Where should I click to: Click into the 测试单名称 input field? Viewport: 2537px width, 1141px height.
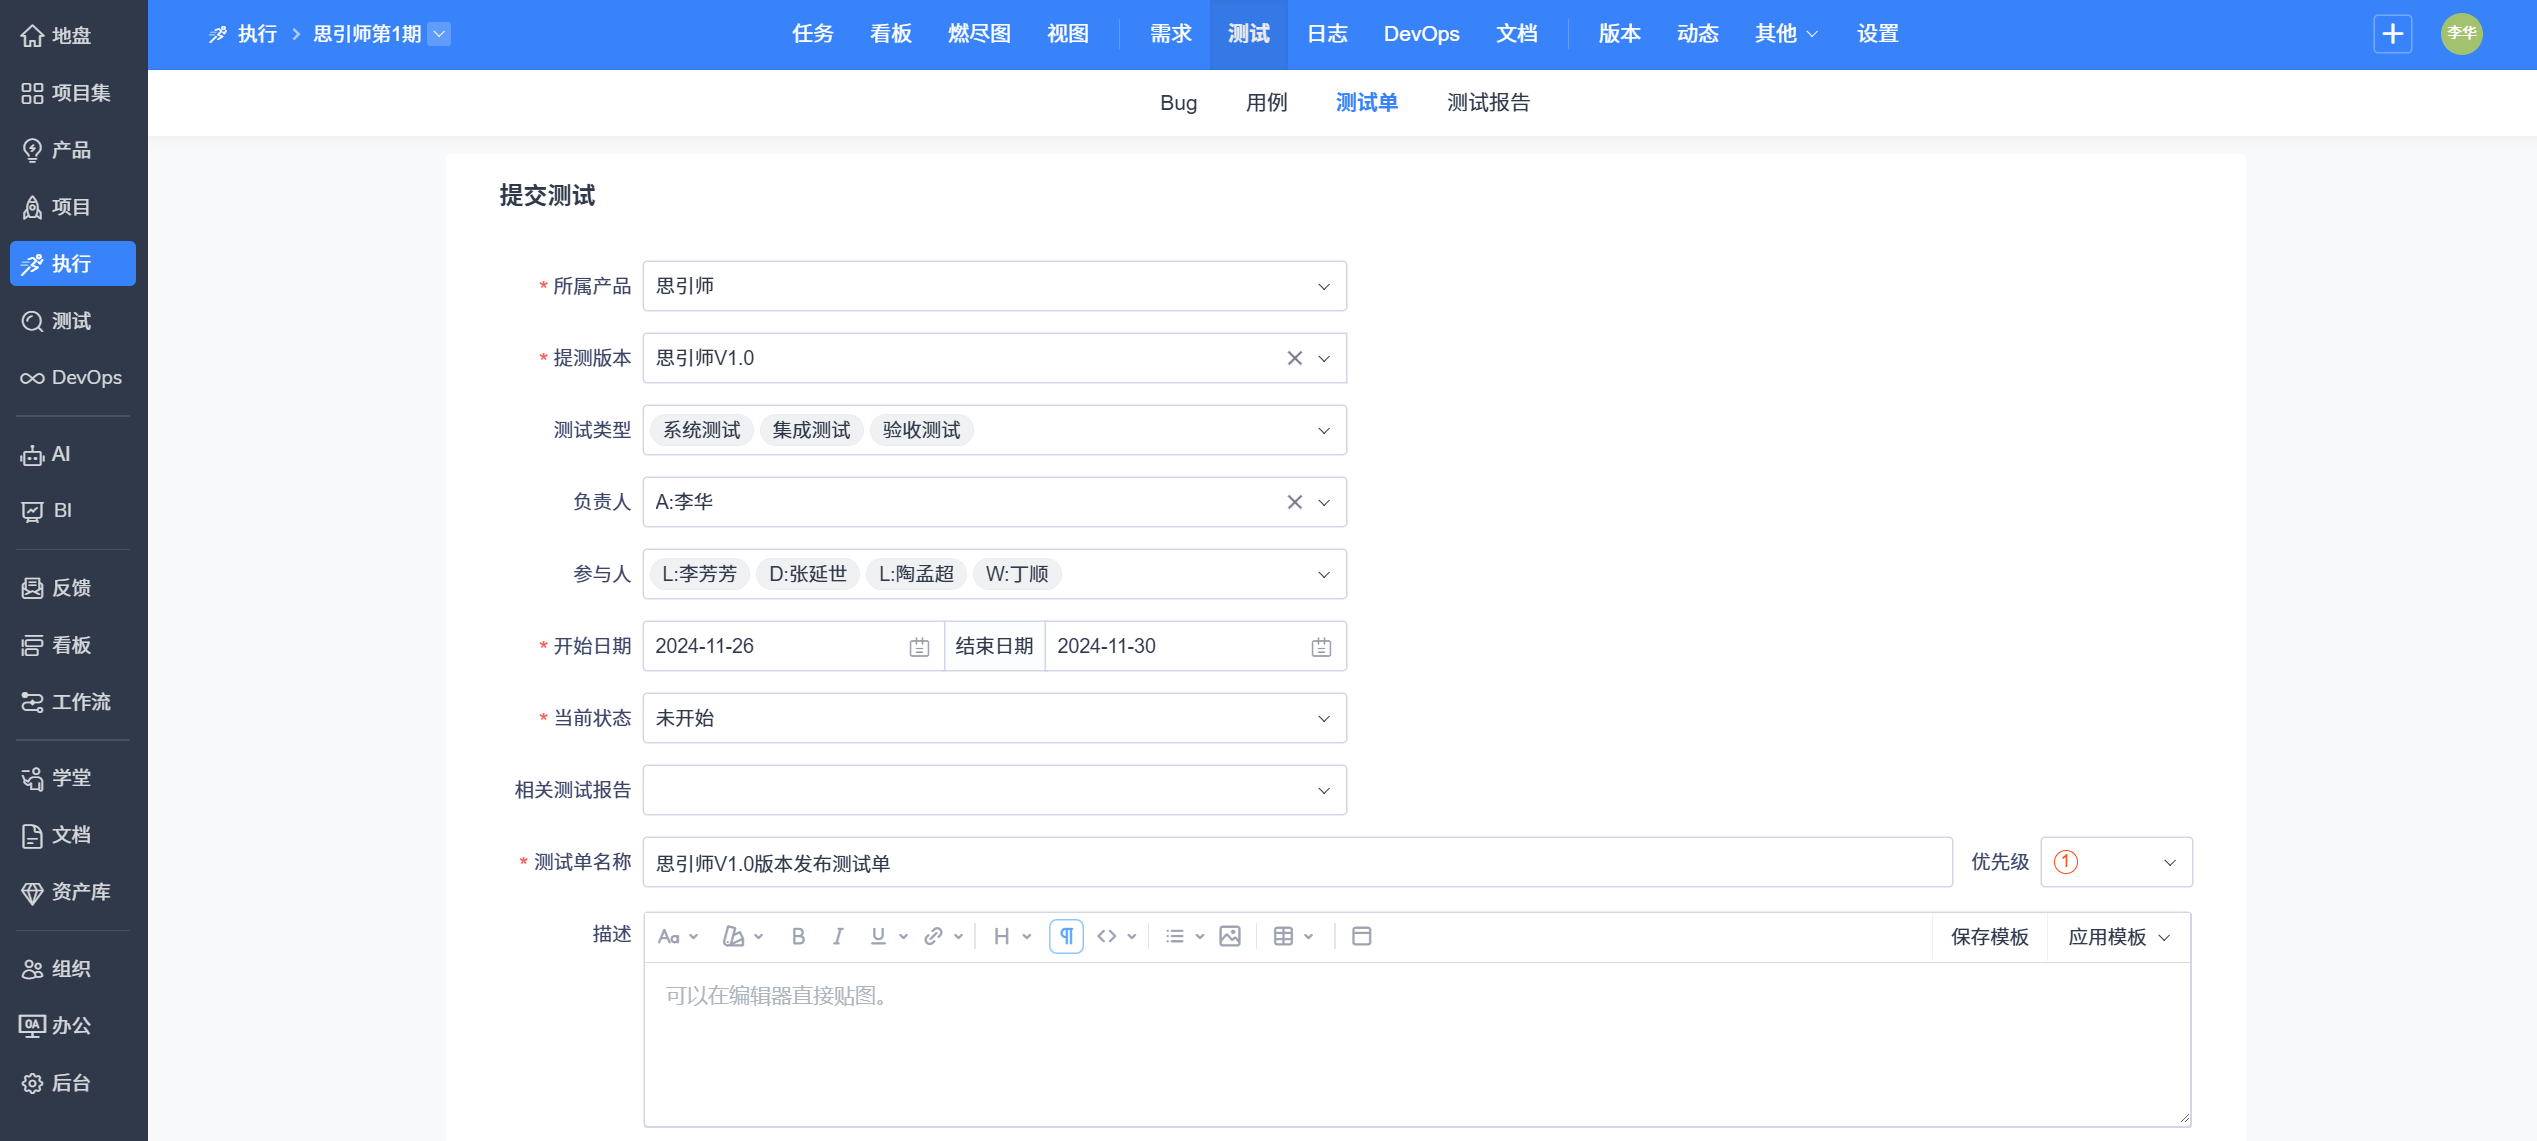(1296, 862)
